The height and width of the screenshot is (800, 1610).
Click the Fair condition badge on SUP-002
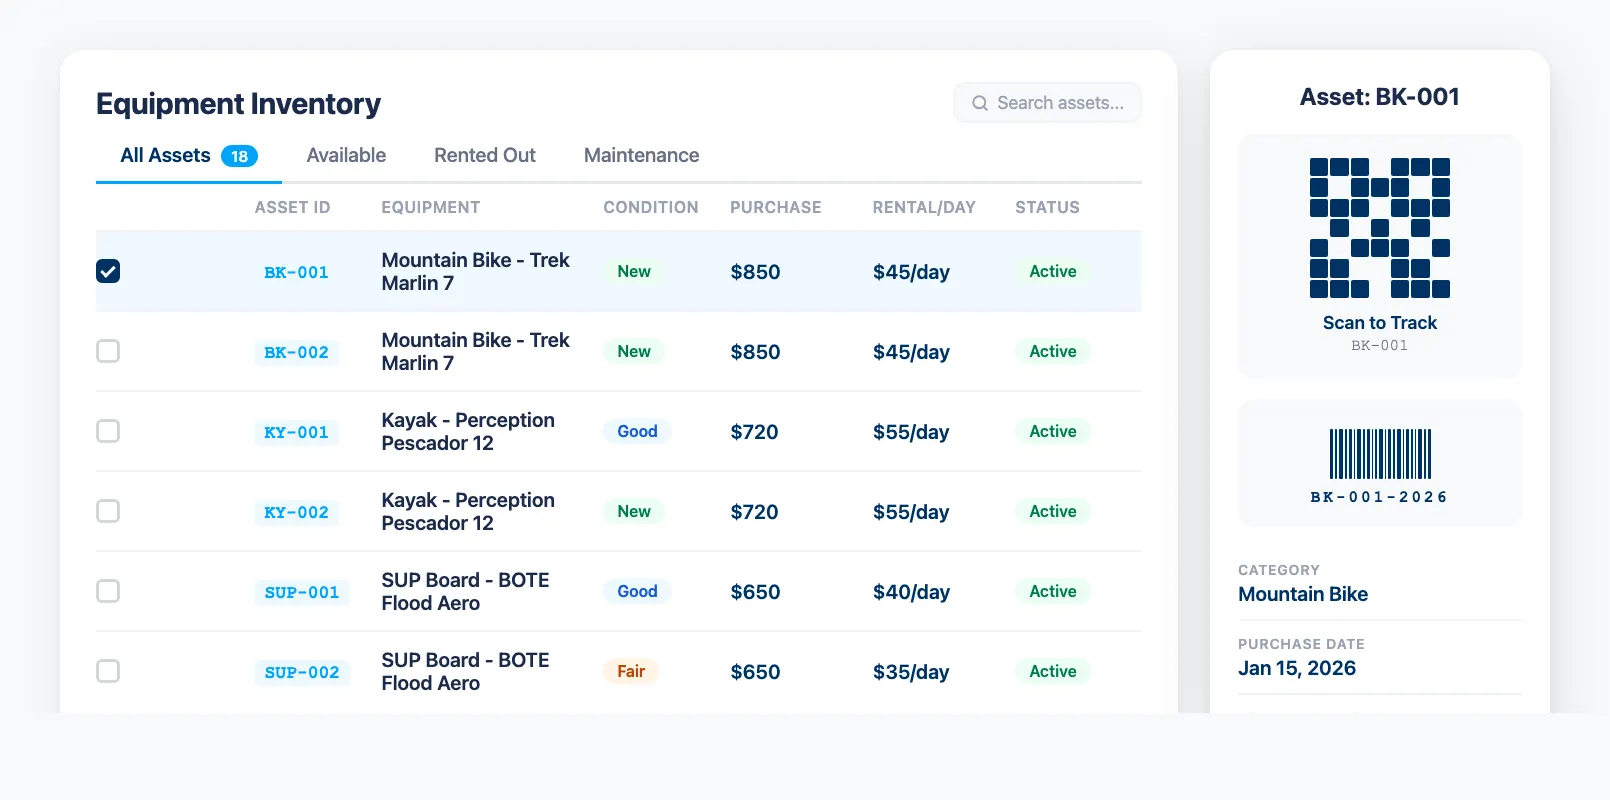tap(630, 671)
